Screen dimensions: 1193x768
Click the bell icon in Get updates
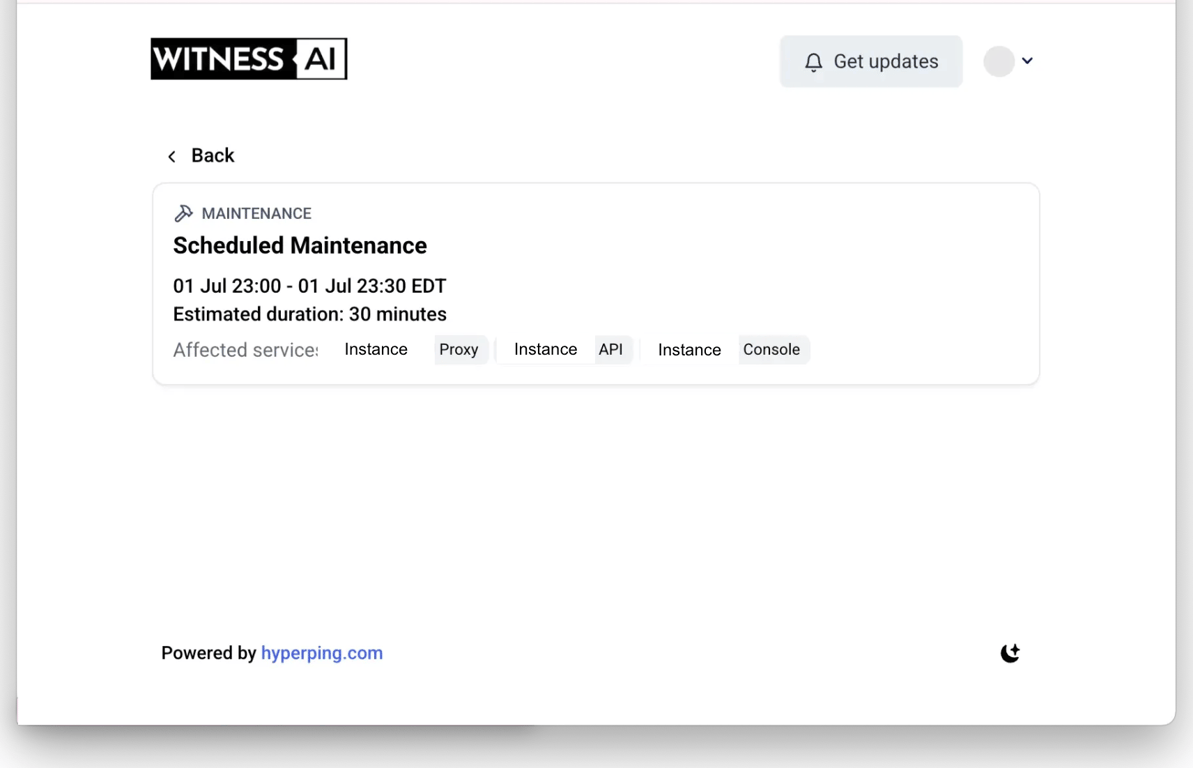point(814,62)
